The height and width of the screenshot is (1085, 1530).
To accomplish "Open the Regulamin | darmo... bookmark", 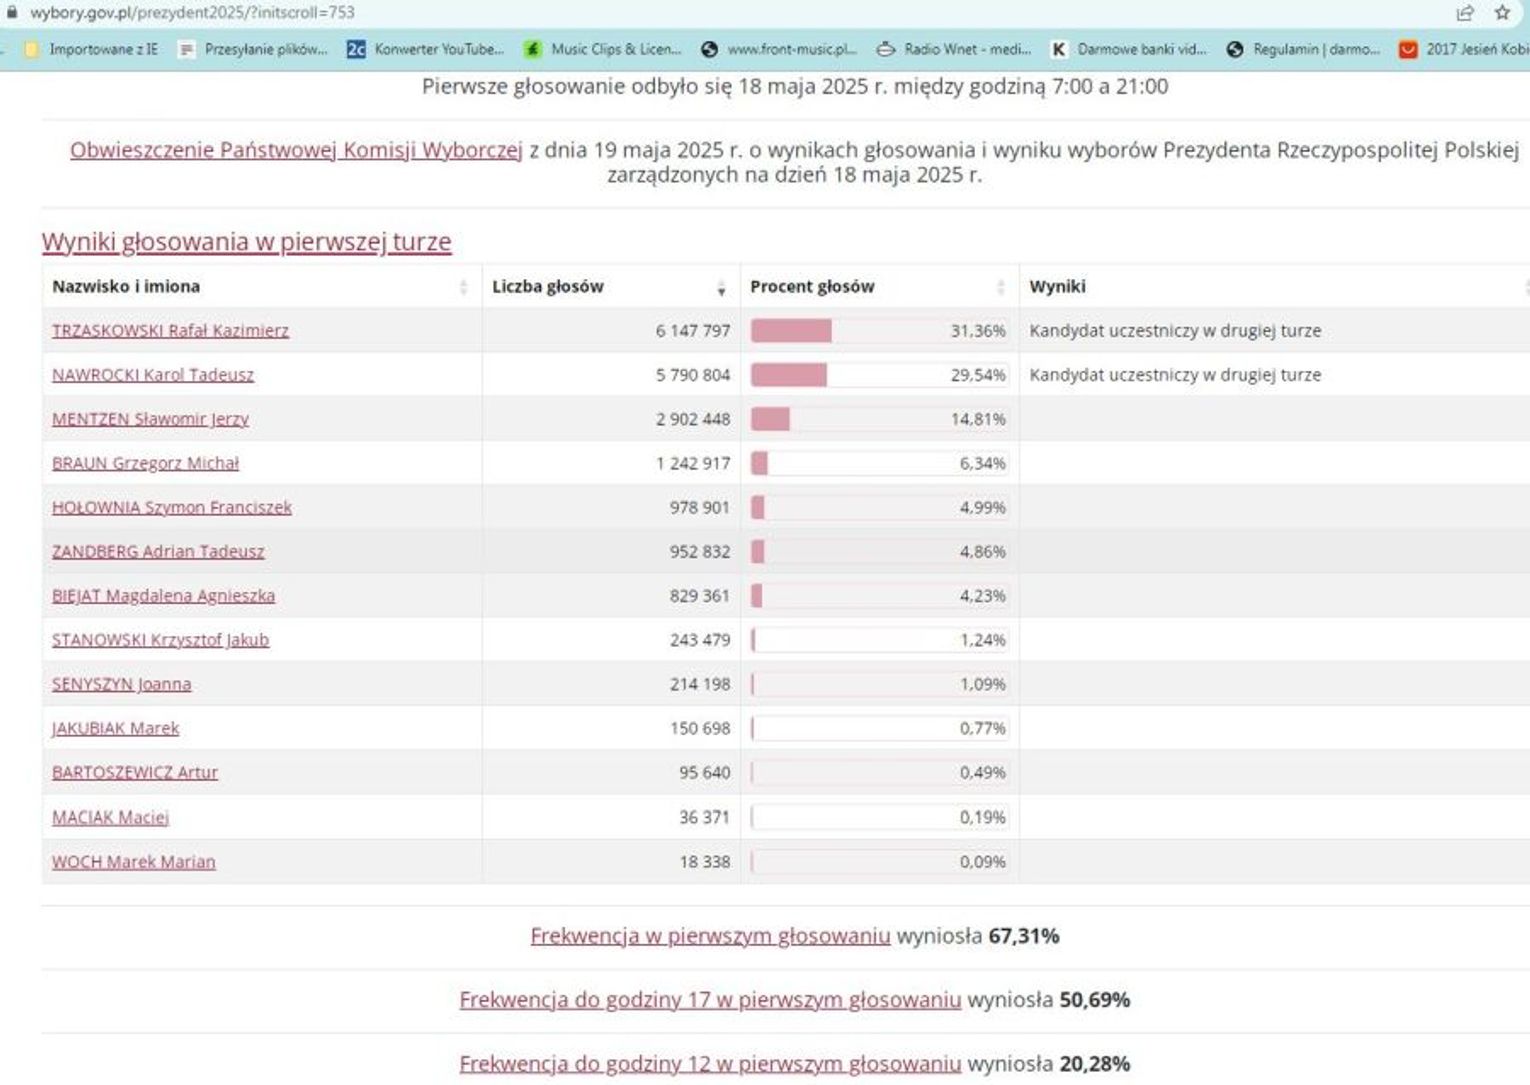I will click(1304, 49).
